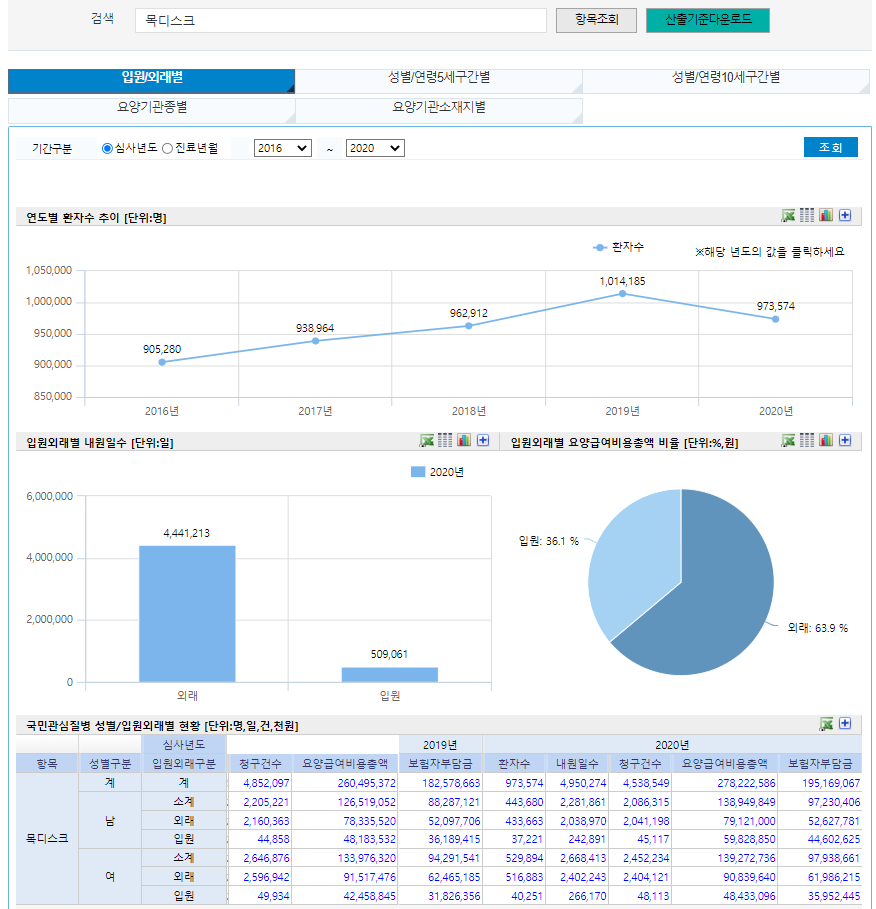
Task: Show chart view icon for 요양급여비용총액 비율 section
Action: pyautogui.click(x=826, y=441)
